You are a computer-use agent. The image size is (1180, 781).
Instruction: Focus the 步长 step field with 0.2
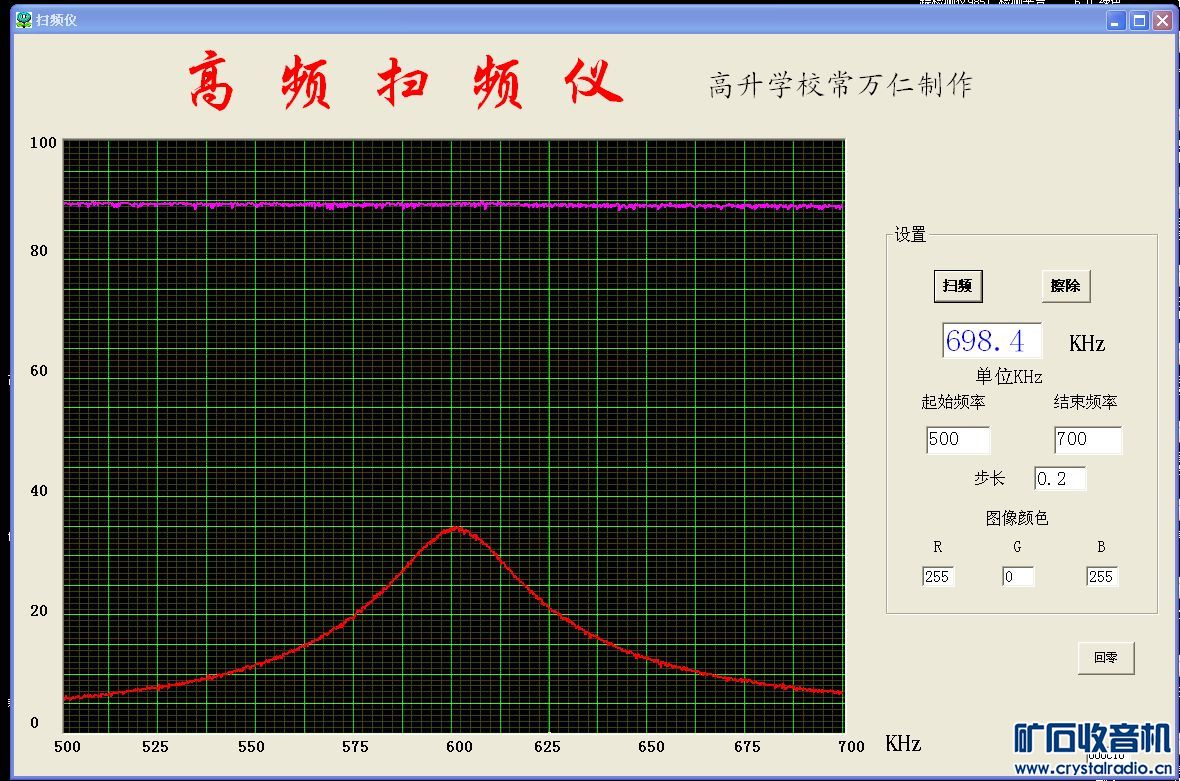tap(1059, 479)
